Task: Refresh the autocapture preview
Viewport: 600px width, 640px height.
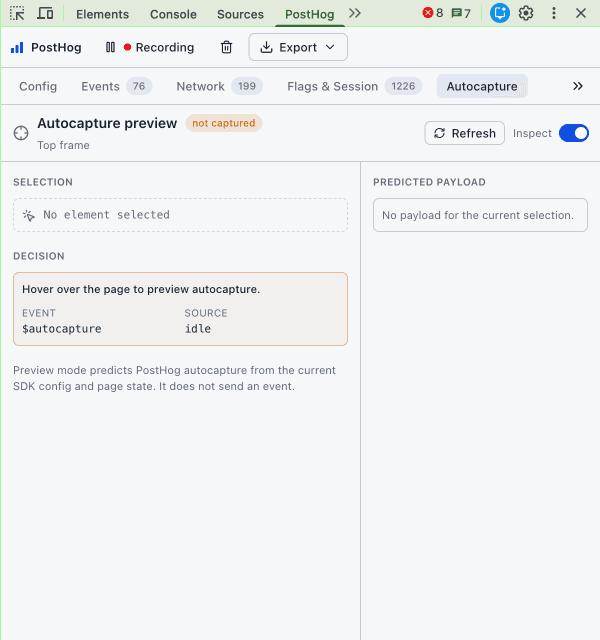Action: pos(464,133)
